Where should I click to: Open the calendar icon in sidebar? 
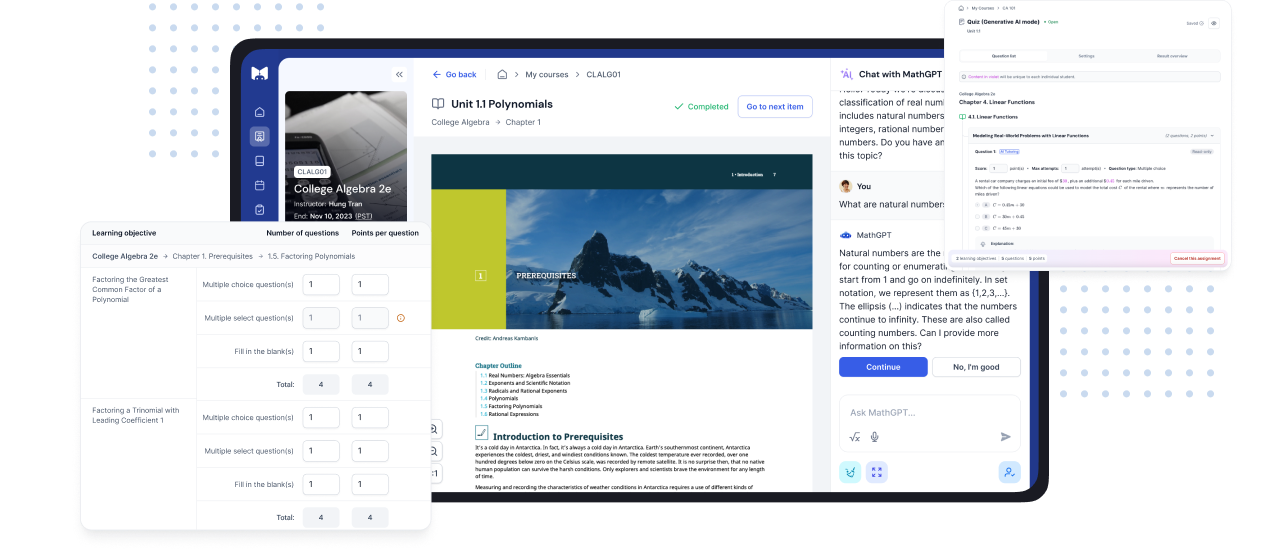[x=260, y=185]
